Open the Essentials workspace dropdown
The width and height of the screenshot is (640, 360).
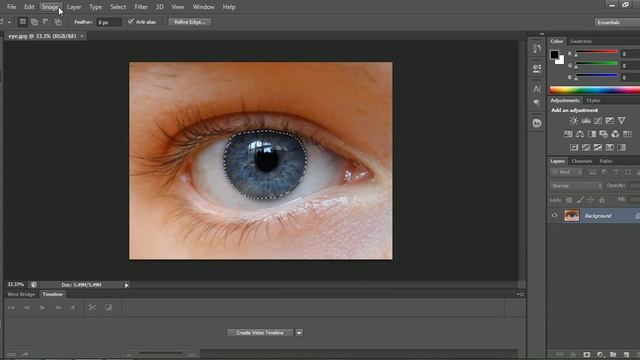(x=617, y=22)
